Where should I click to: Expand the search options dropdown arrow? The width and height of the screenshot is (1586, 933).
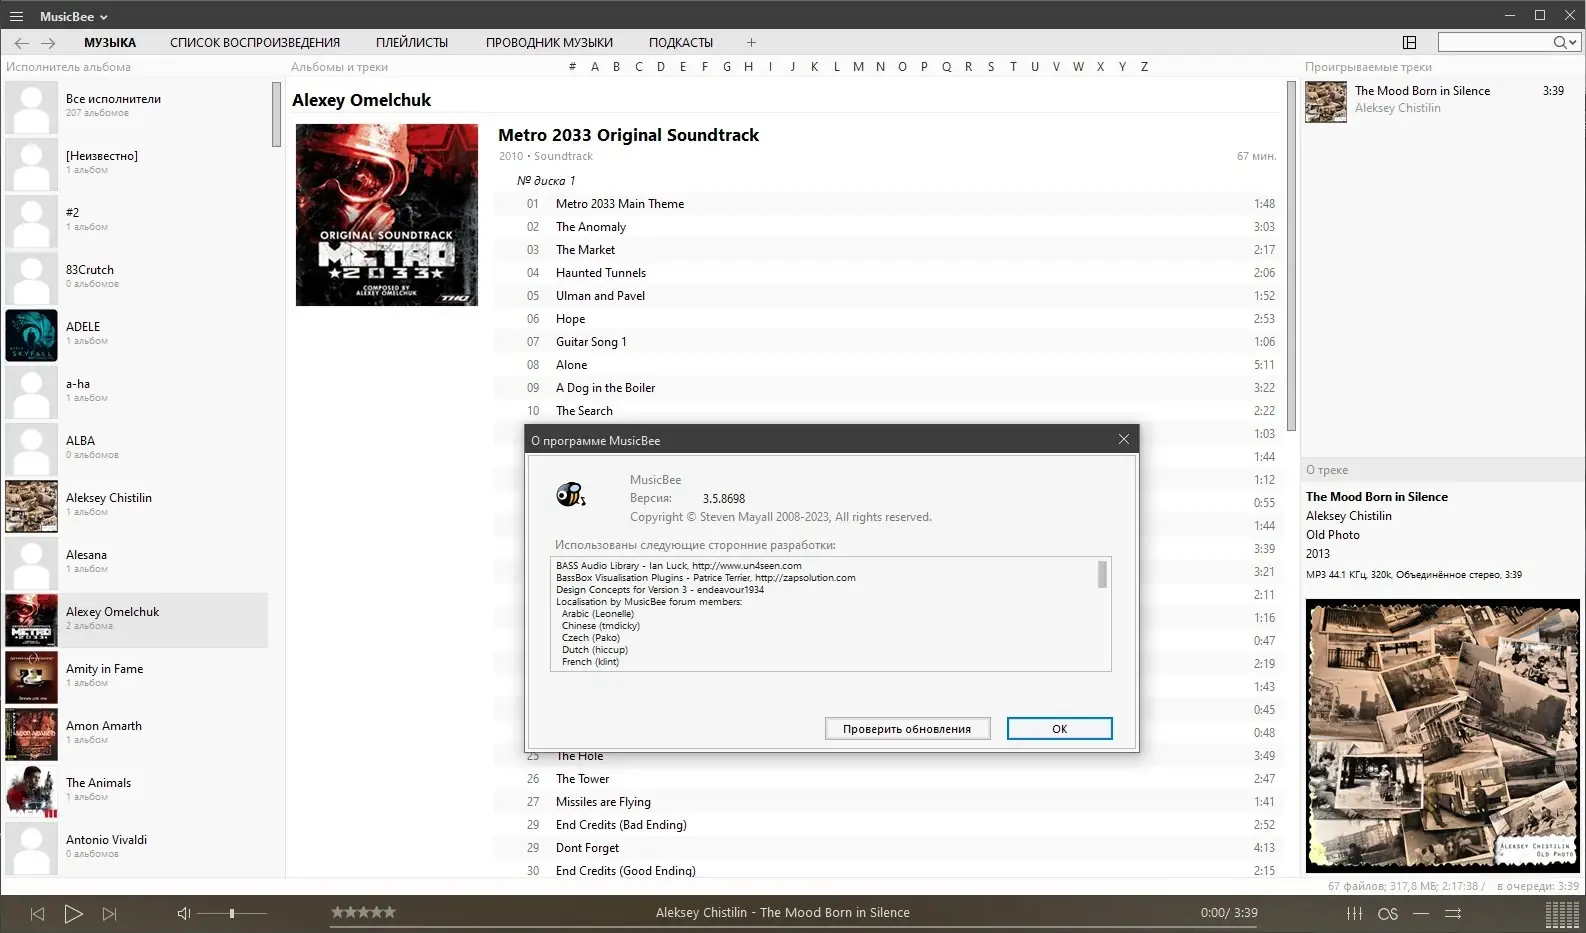[x=1573, y=42]
